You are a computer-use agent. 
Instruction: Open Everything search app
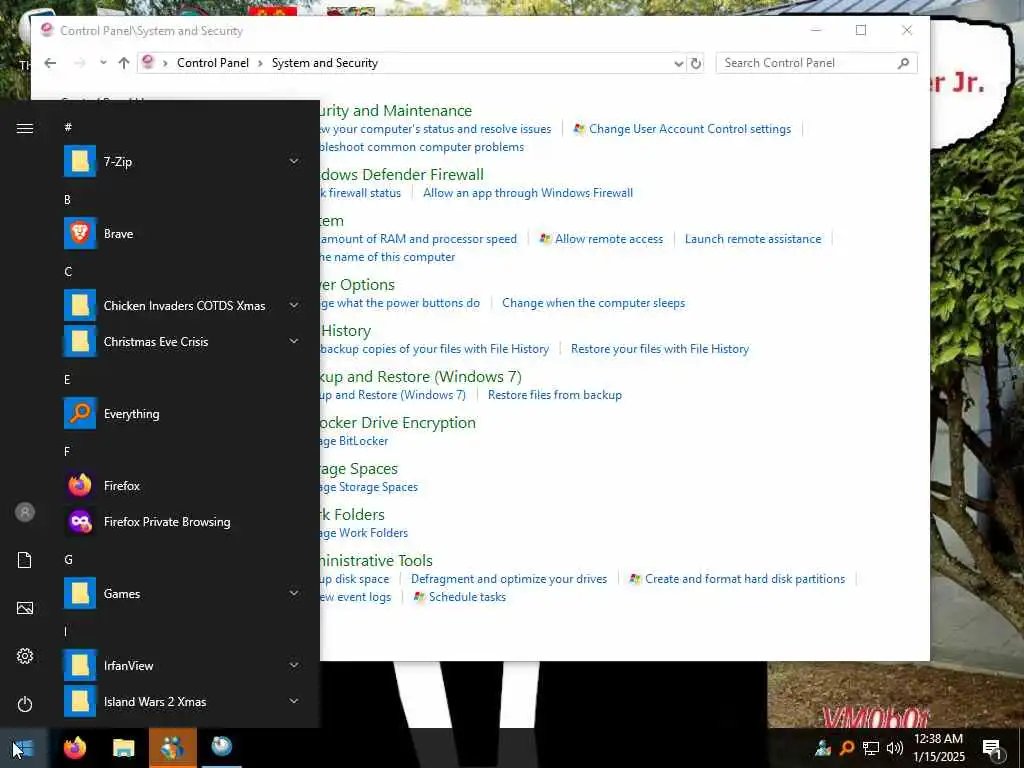[80, 413]
